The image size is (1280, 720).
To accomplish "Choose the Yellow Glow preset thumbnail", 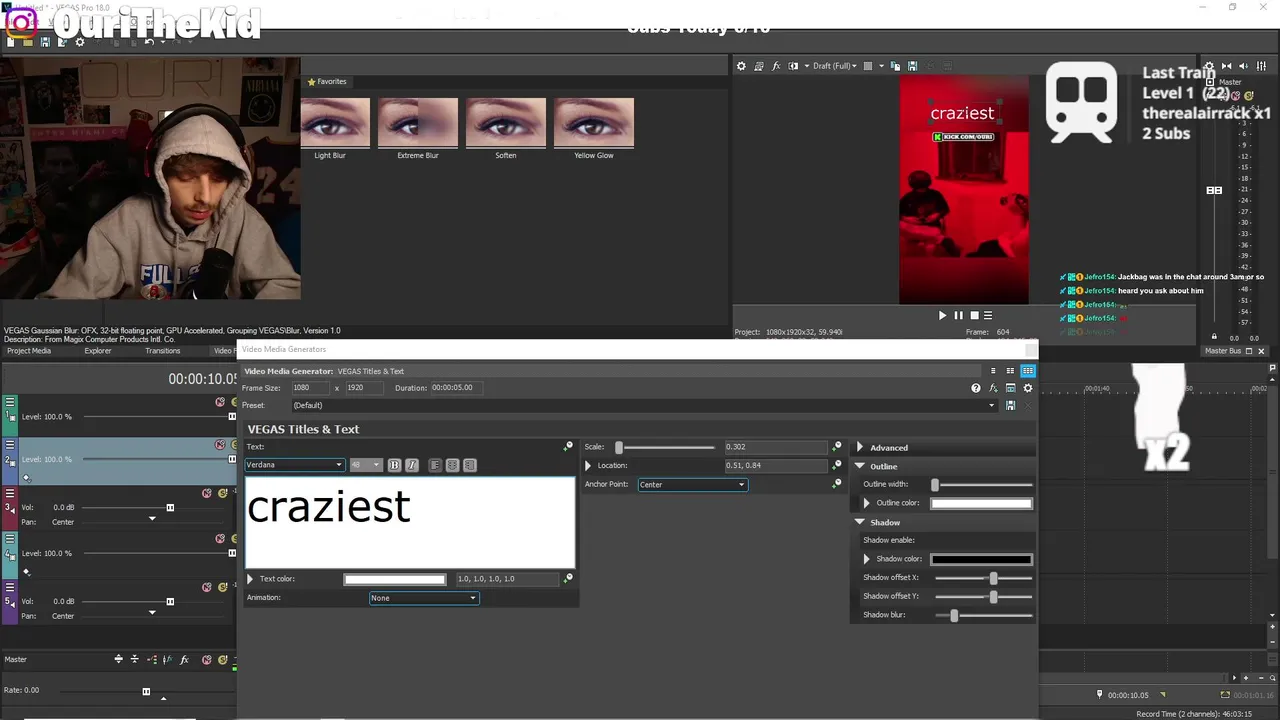I will tap(594, 123).
